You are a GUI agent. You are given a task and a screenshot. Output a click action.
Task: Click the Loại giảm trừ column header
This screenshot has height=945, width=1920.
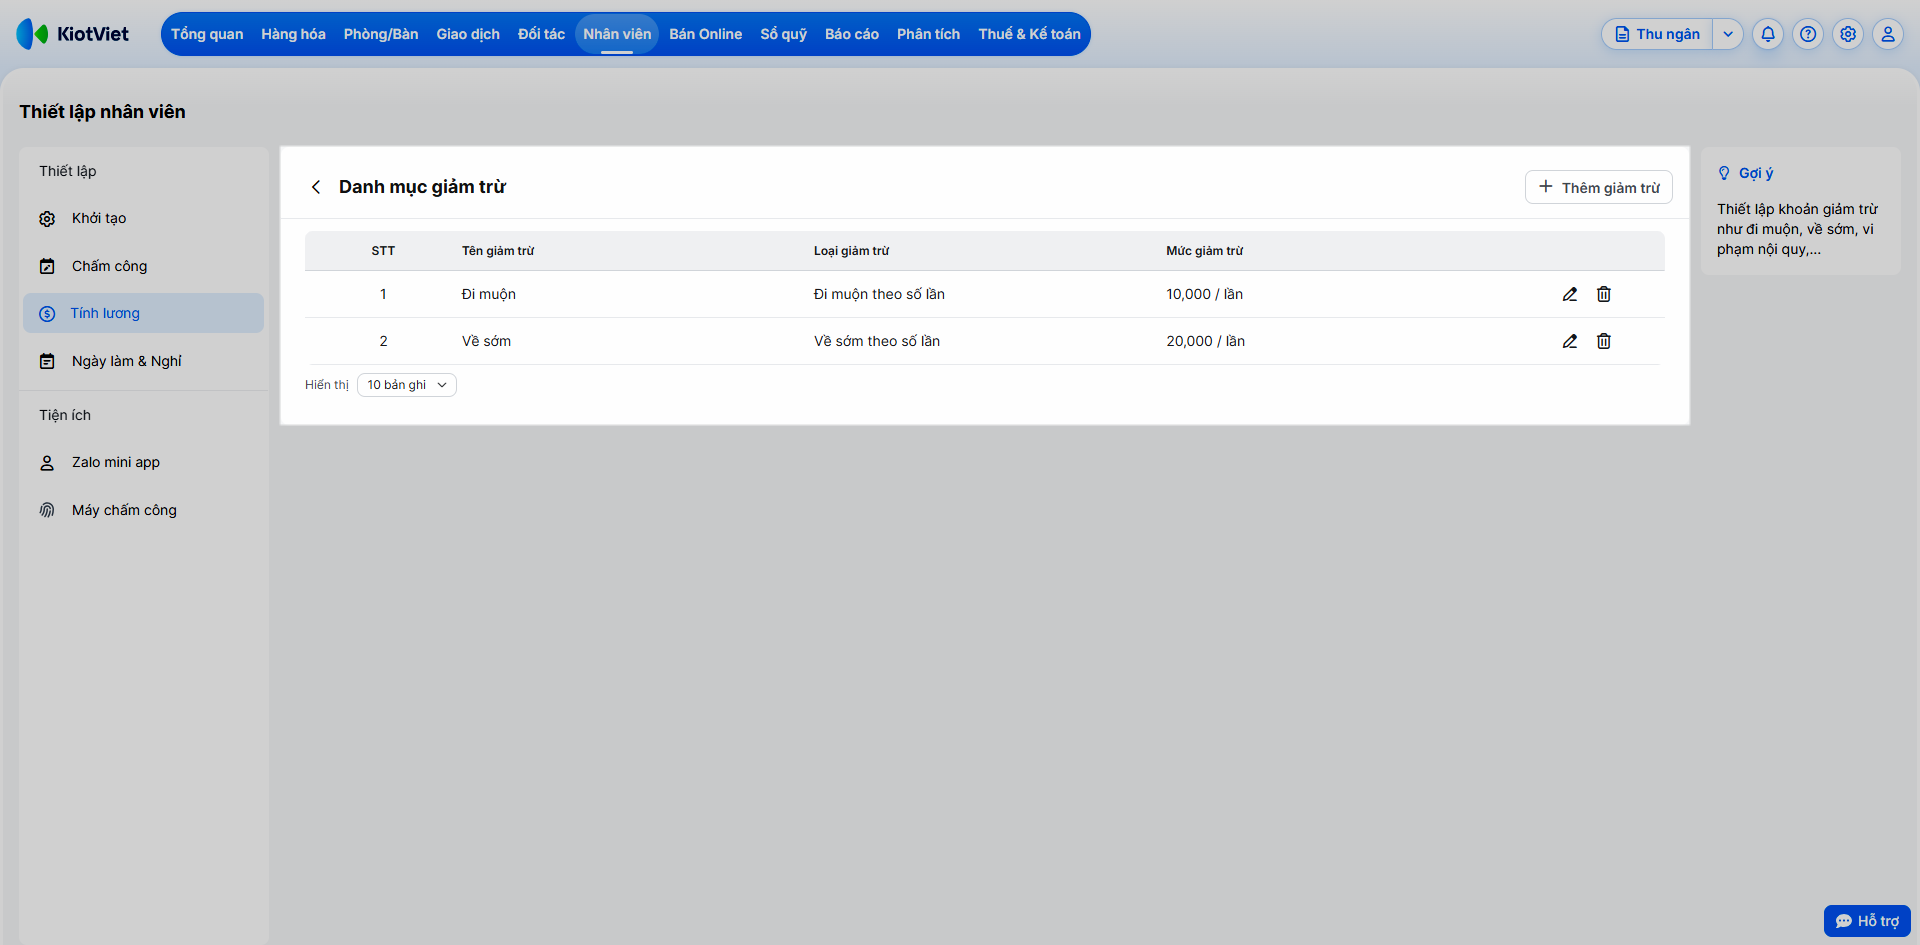[851, 251]
